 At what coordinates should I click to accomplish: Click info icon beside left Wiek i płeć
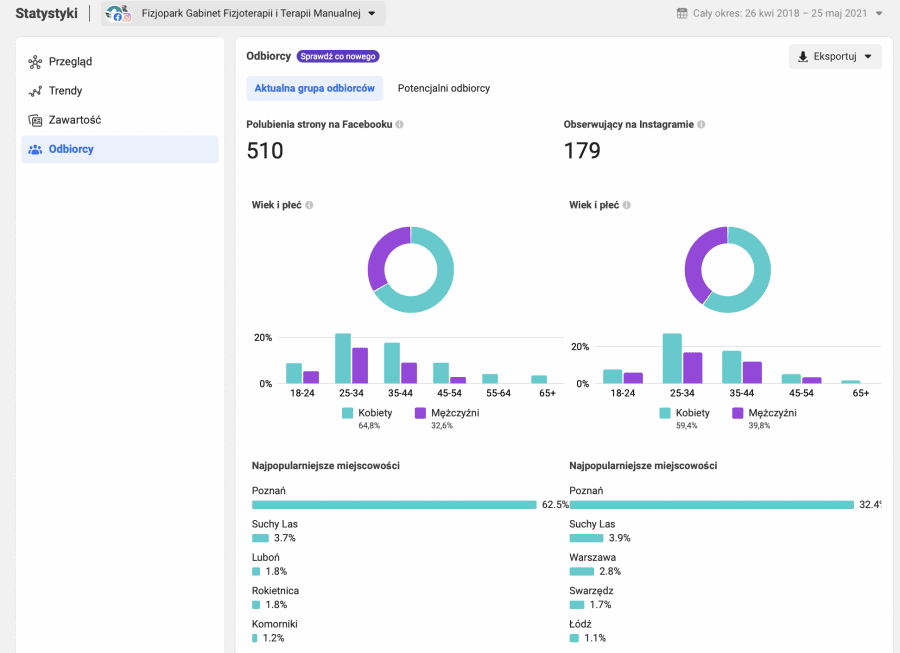pos(309,205)
